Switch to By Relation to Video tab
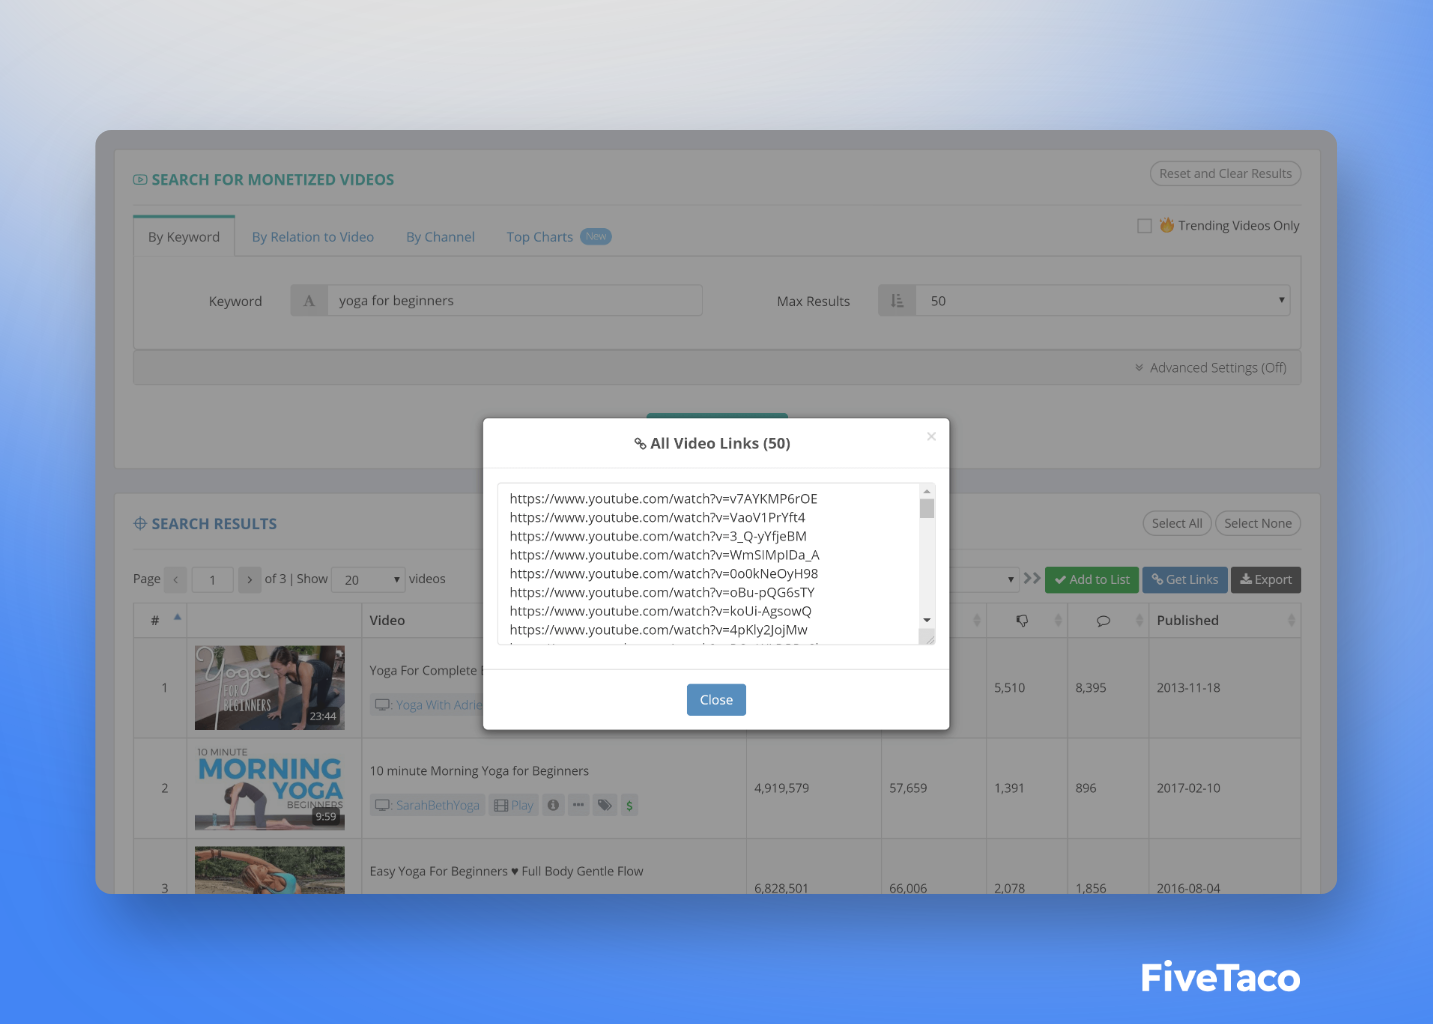The image size is (1433, 1024). 312,237
